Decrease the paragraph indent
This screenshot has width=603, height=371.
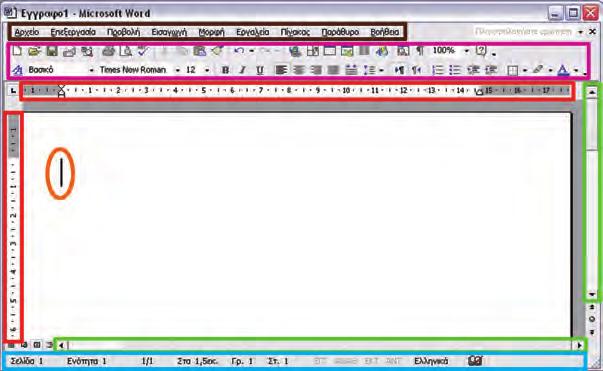click(x=473, y=70)
